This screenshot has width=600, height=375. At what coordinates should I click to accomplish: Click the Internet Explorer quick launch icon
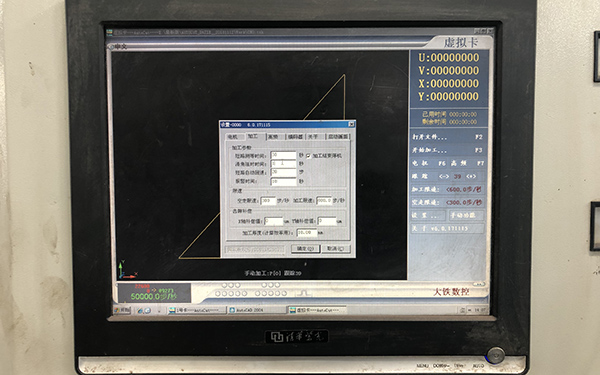pos(140,310)
